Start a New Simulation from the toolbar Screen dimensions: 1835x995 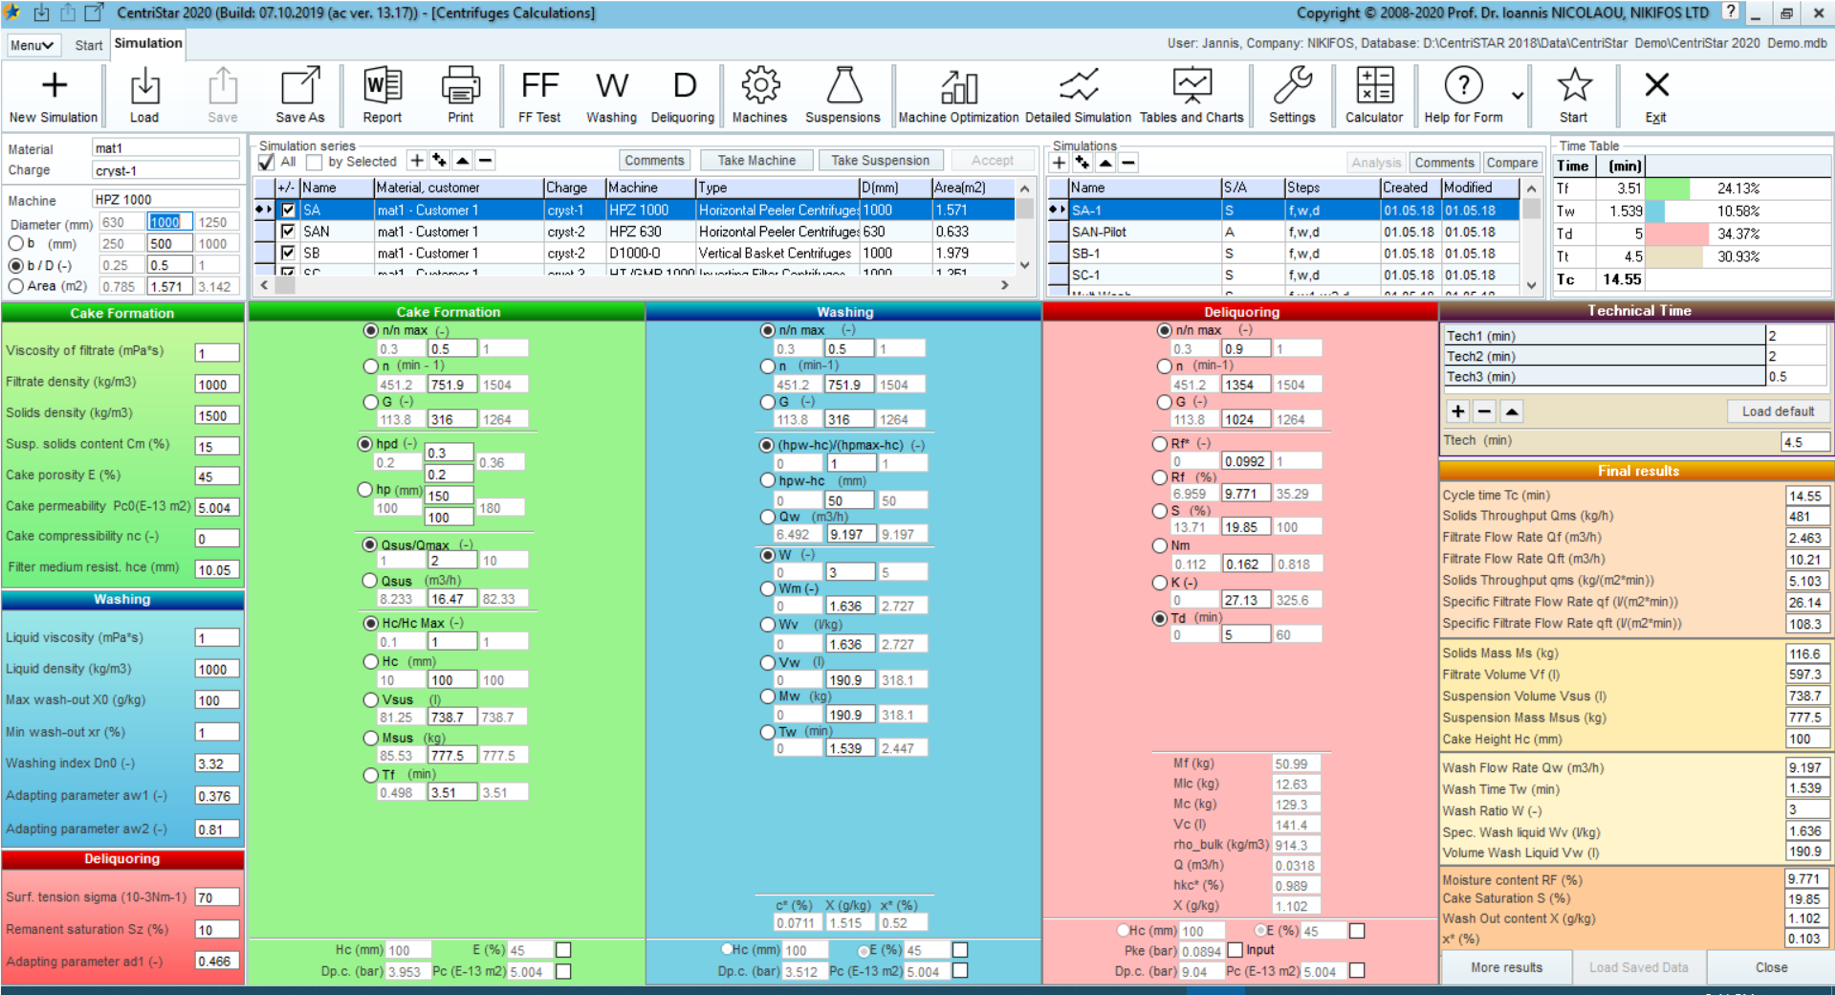(53, 97)
